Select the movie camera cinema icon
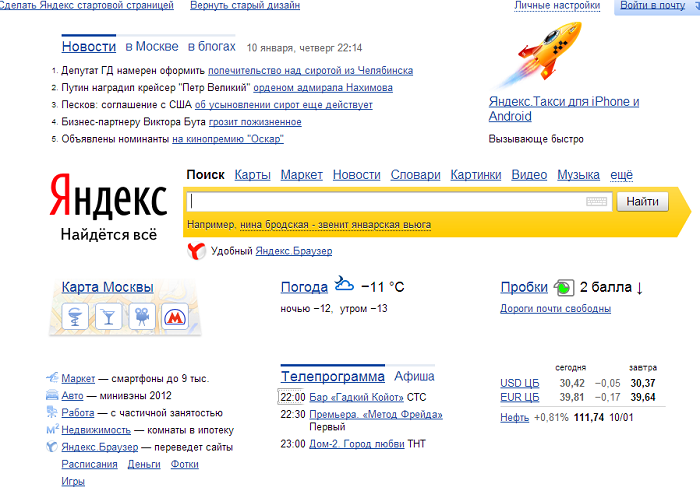 [142, 316]
